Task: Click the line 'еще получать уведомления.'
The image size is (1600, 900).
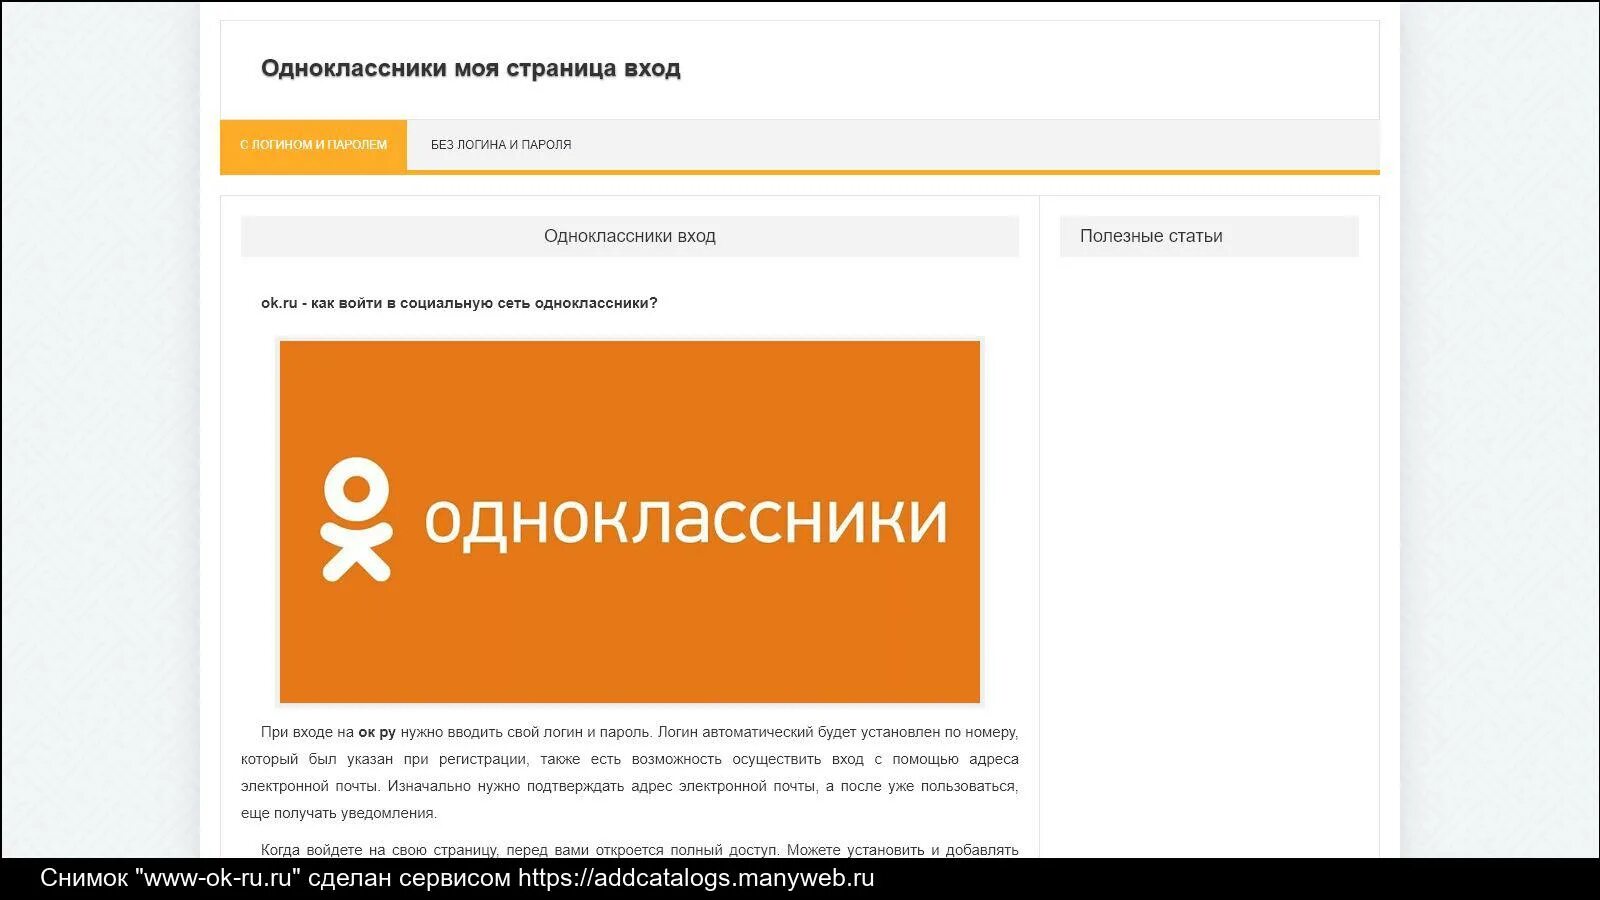Action: pyautogui.click(x=339, y=813)
